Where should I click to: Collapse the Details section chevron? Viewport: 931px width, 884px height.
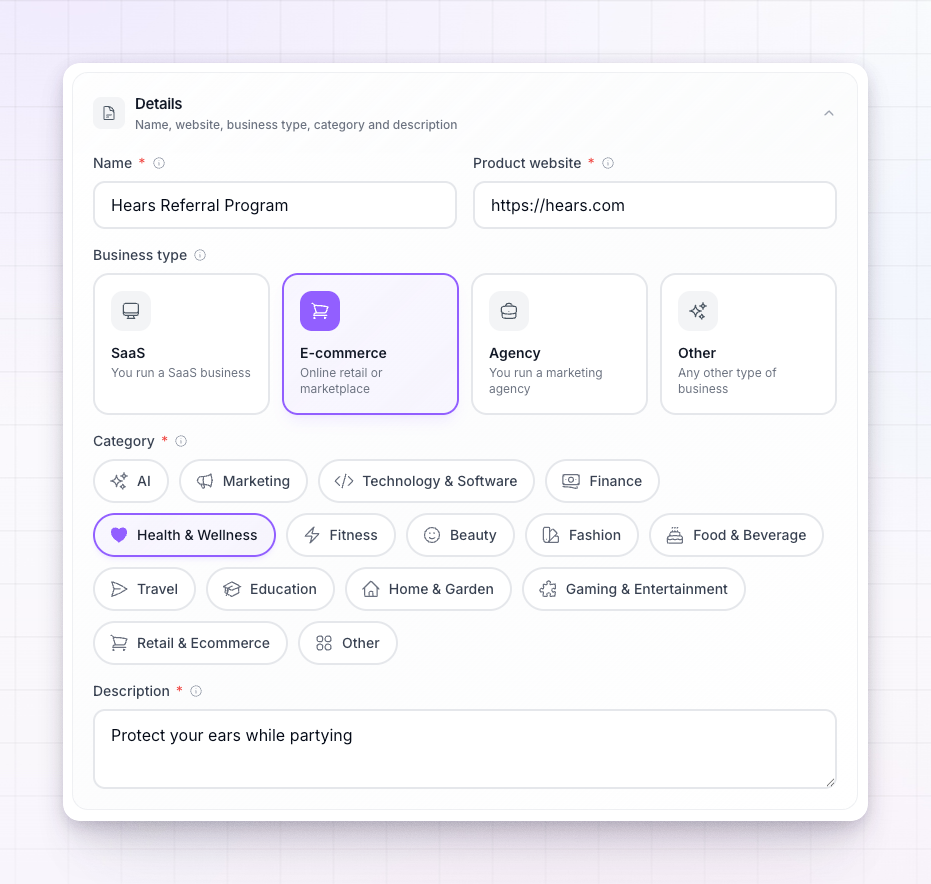click(x=829, y=113)
